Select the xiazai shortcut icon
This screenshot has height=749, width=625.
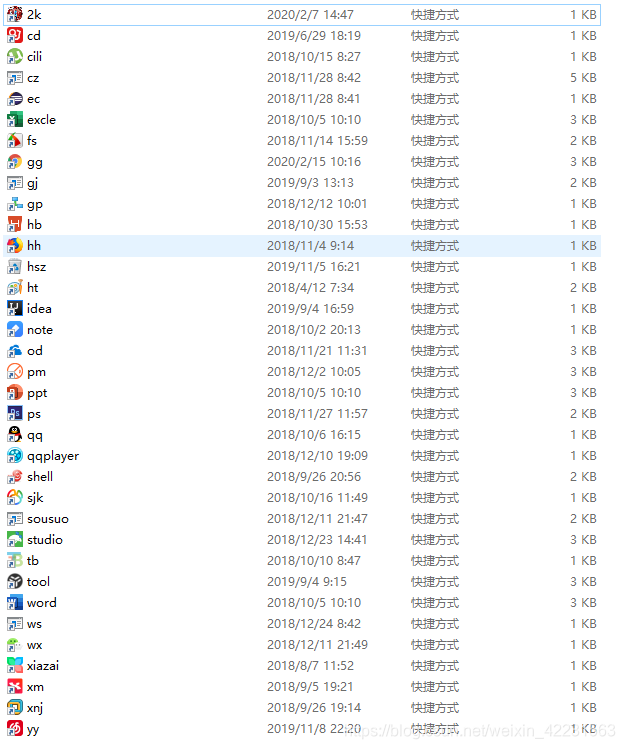click(15, 666)
